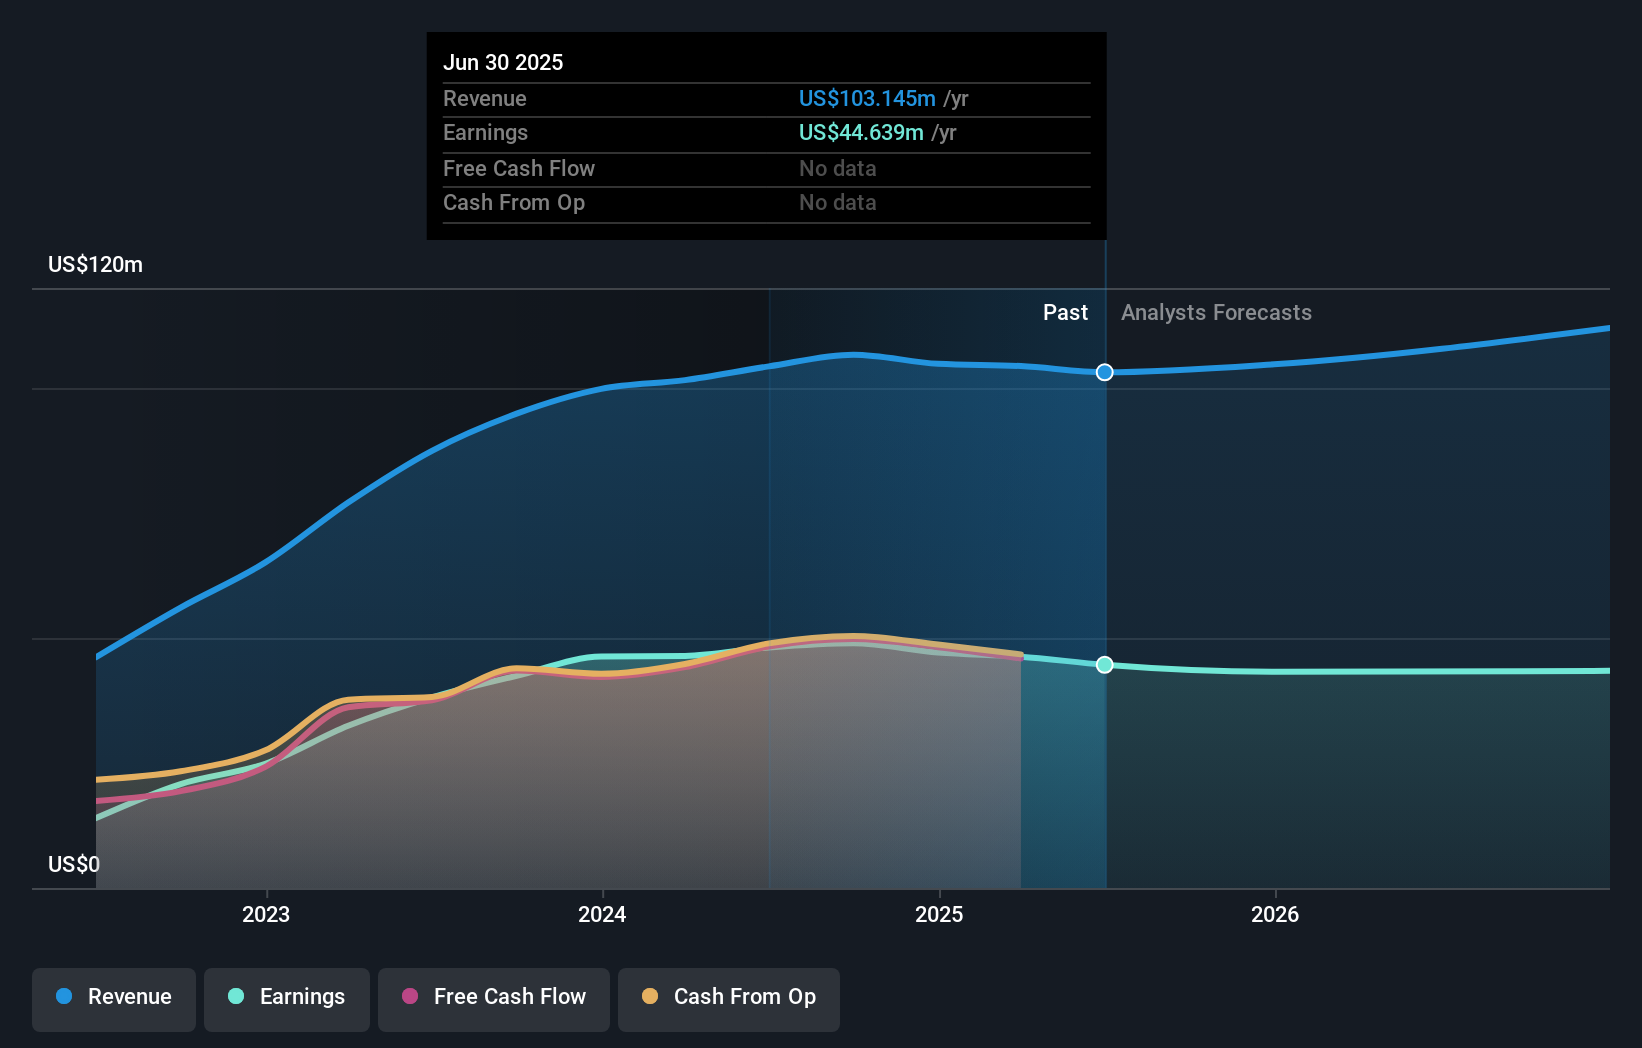Click the blue Revenue legend dot
Image resolution: width=1642 pixels, height=1048 pixels.
64,996
